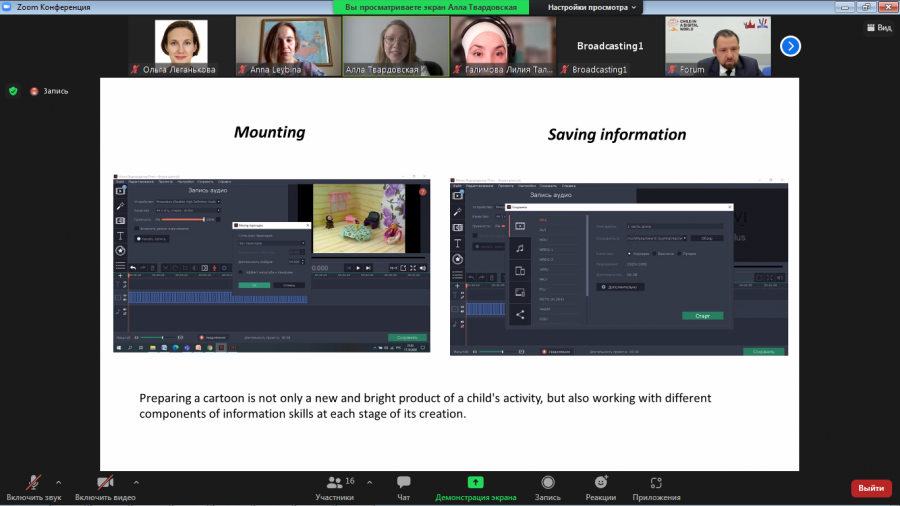
Task: Open the Вид view menu
Action: [x=879, y=28]
